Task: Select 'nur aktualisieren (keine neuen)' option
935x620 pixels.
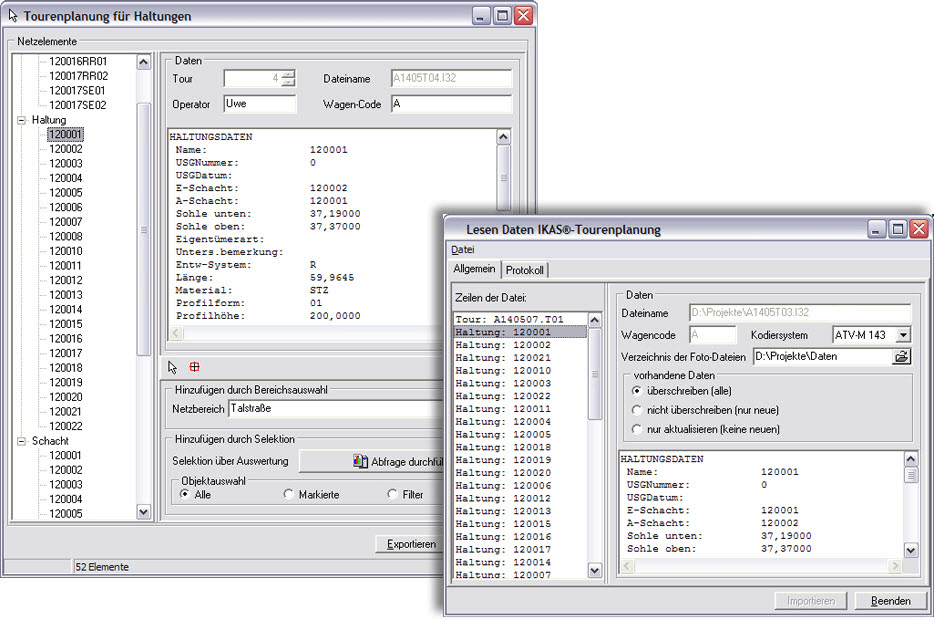Action: [637, 429]
